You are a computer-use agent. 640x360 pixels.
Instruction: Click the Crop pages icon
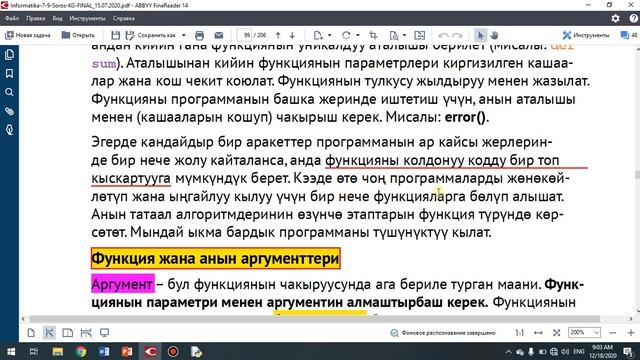(373, 35)
